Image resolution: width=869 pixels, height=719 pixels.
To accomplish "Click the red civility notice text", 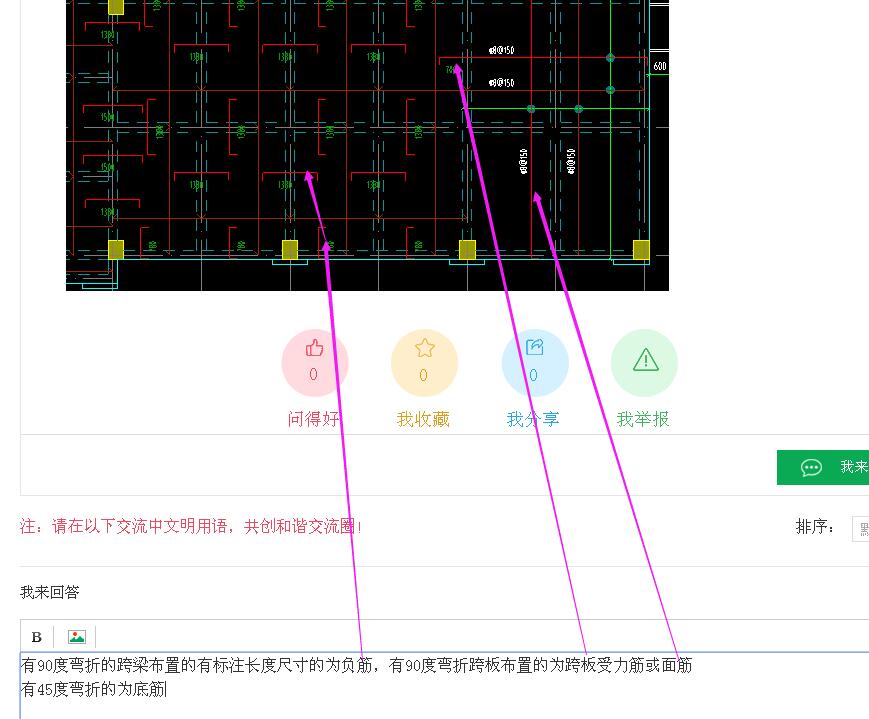I will coord(190,528).
